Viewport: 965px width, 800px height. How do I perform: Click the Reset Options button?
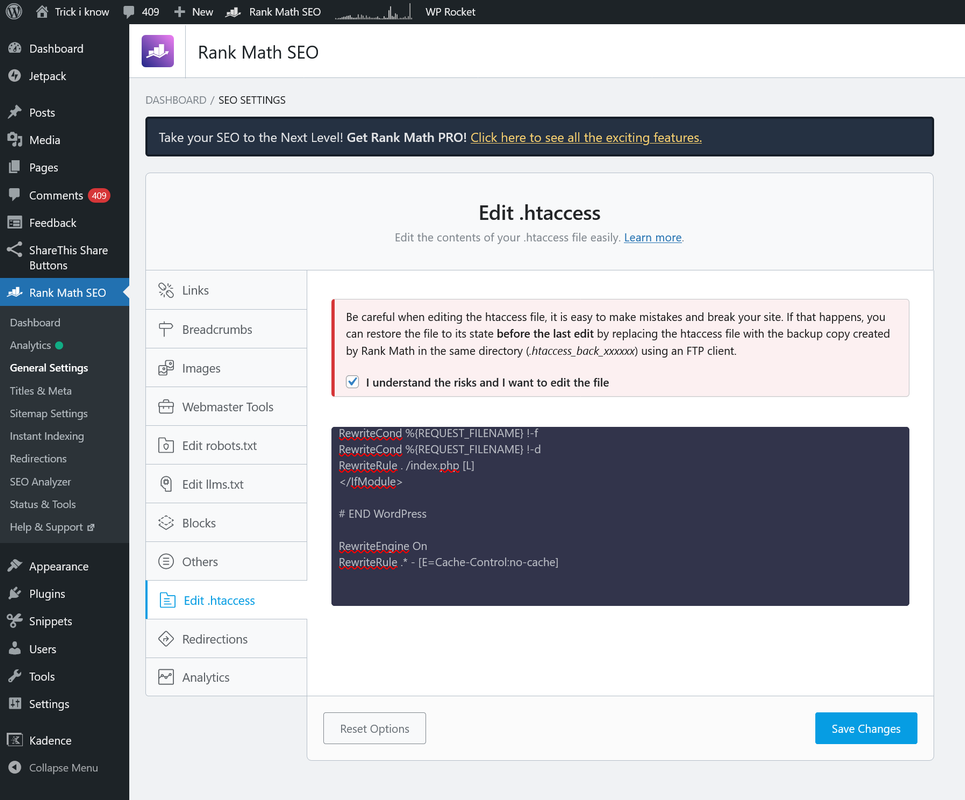(x=374, y=728)
